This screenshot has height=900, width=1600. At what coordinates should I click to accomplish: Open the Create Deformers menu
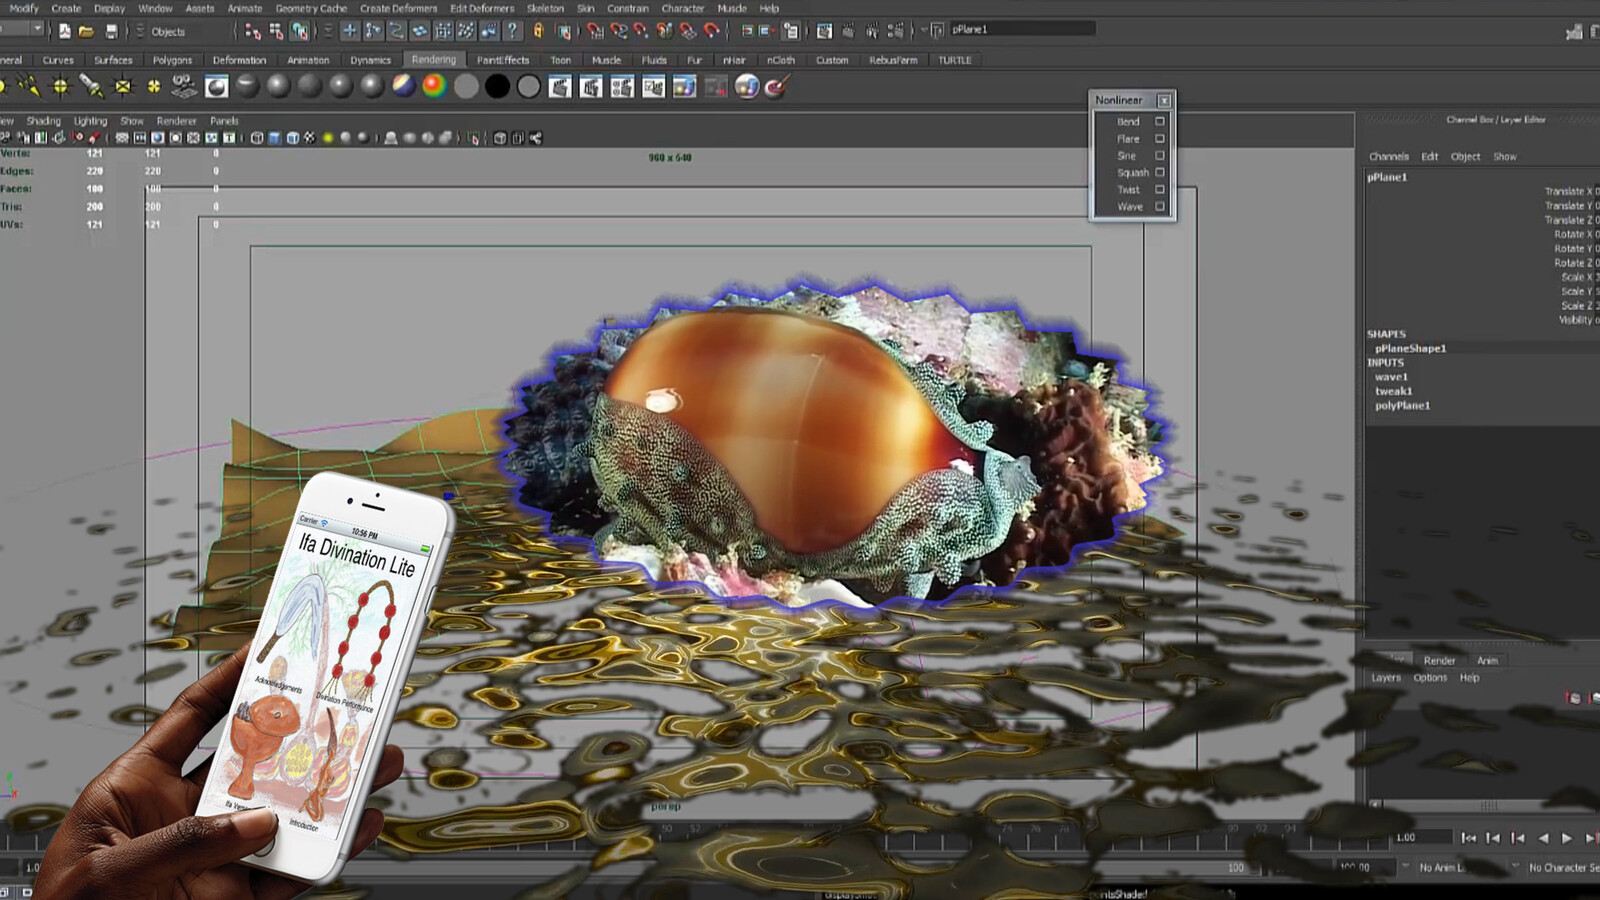point(398,8)
